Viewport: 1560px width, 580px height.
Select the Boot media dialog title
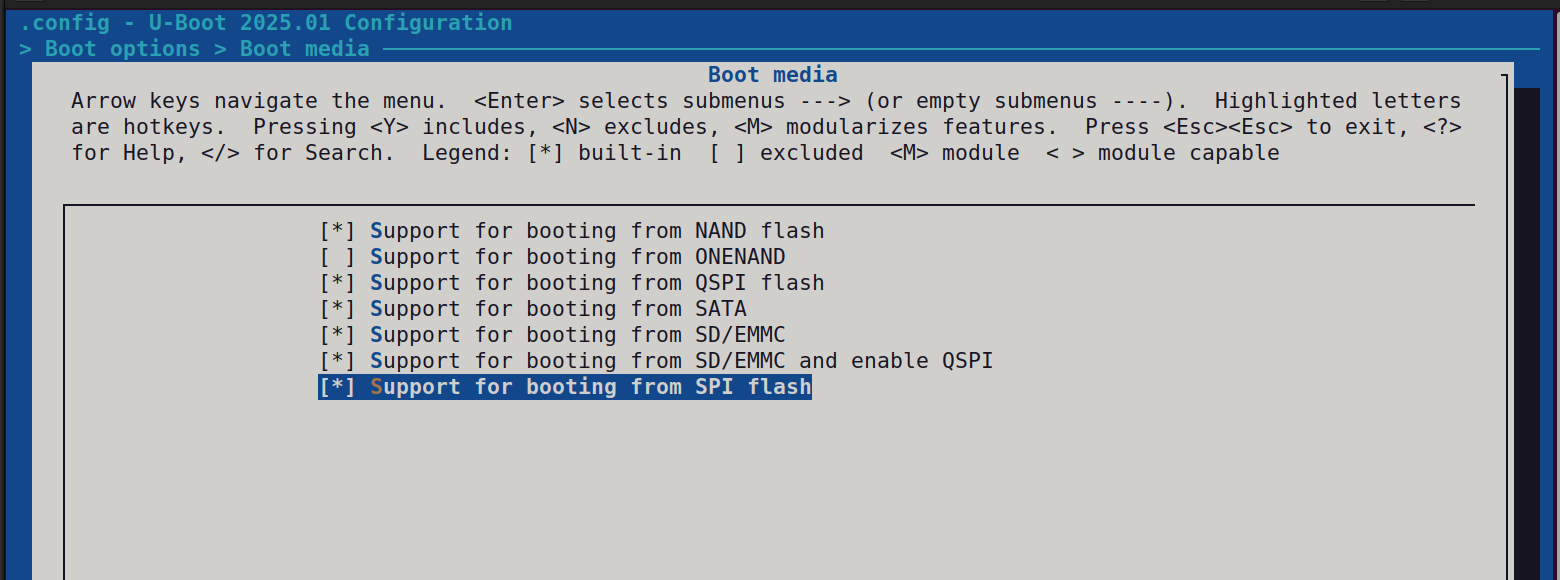(x=771, y=74)
